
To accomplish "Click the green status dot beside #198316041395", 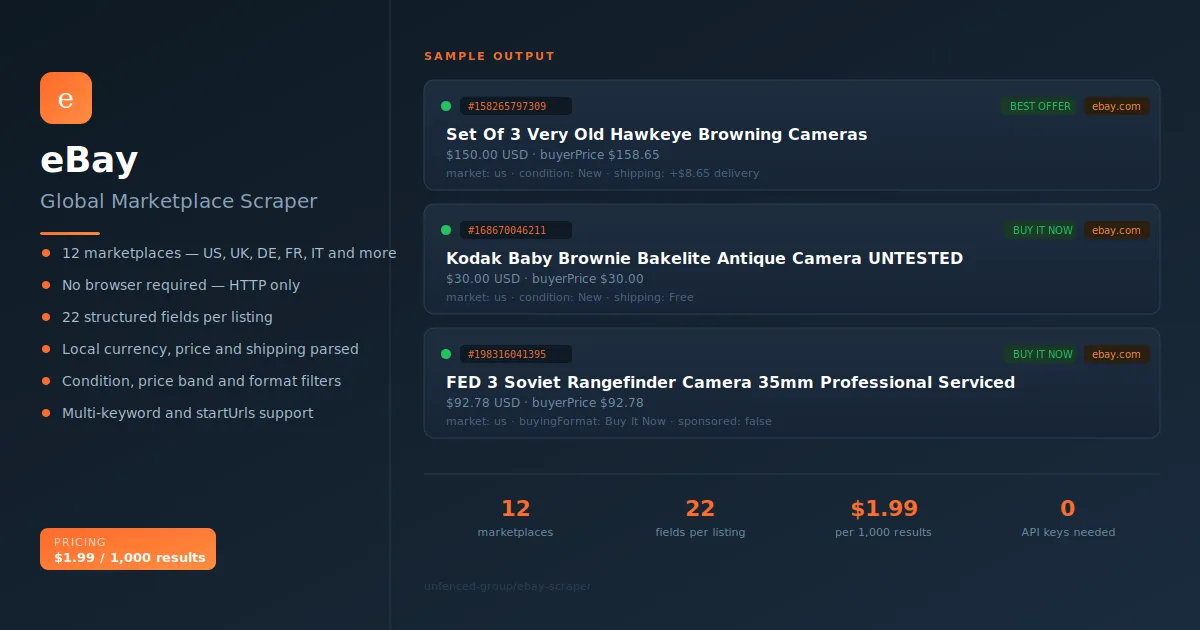I will (x=446, y=354).
